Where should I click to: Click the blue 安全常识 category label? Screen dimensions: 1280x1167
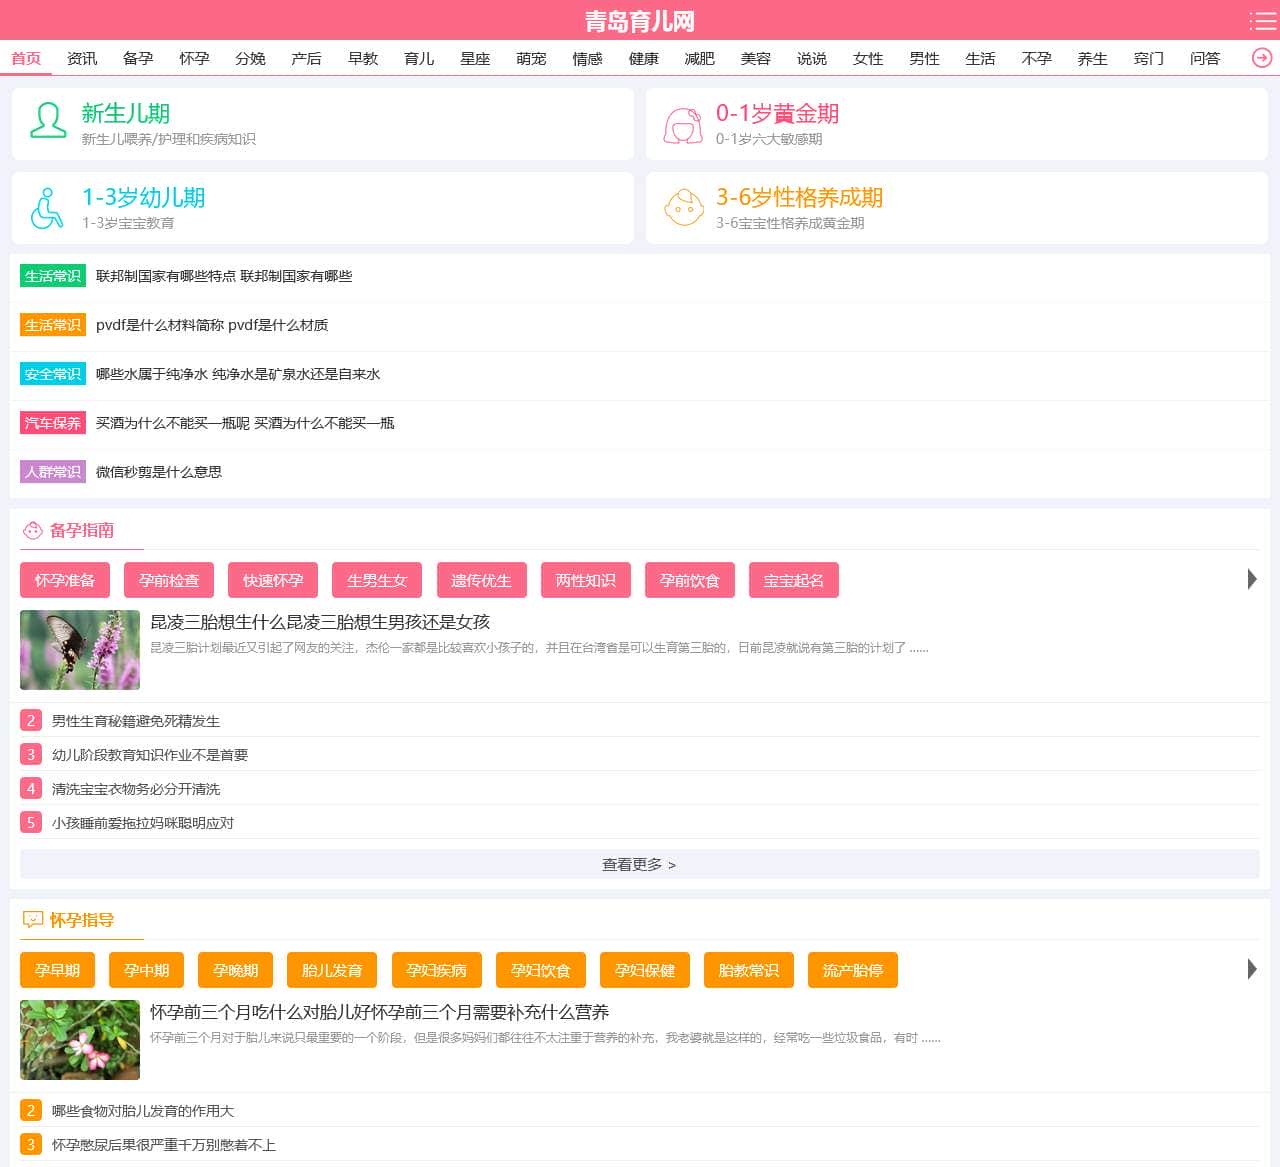(53, 374)
